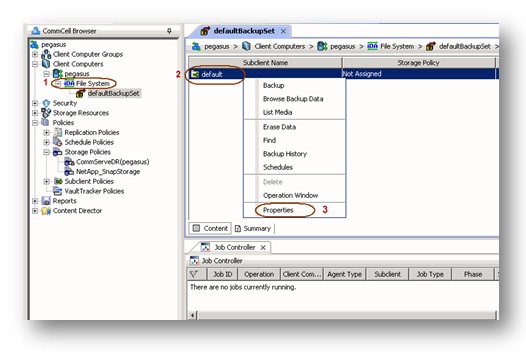Screen dimensions: 526x363
Task: Choose Schedules in the context menu
Action: click(295, 167)
